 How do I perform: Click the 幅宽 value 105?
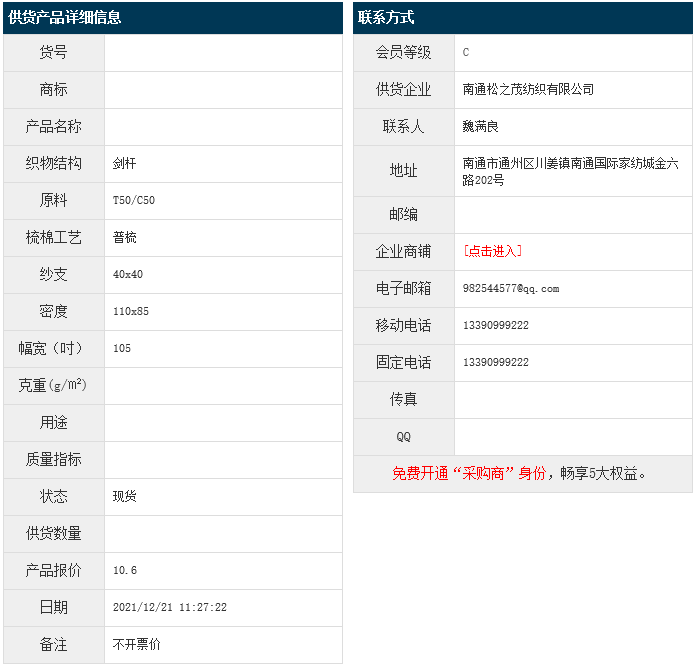click(x=122, y=348)
